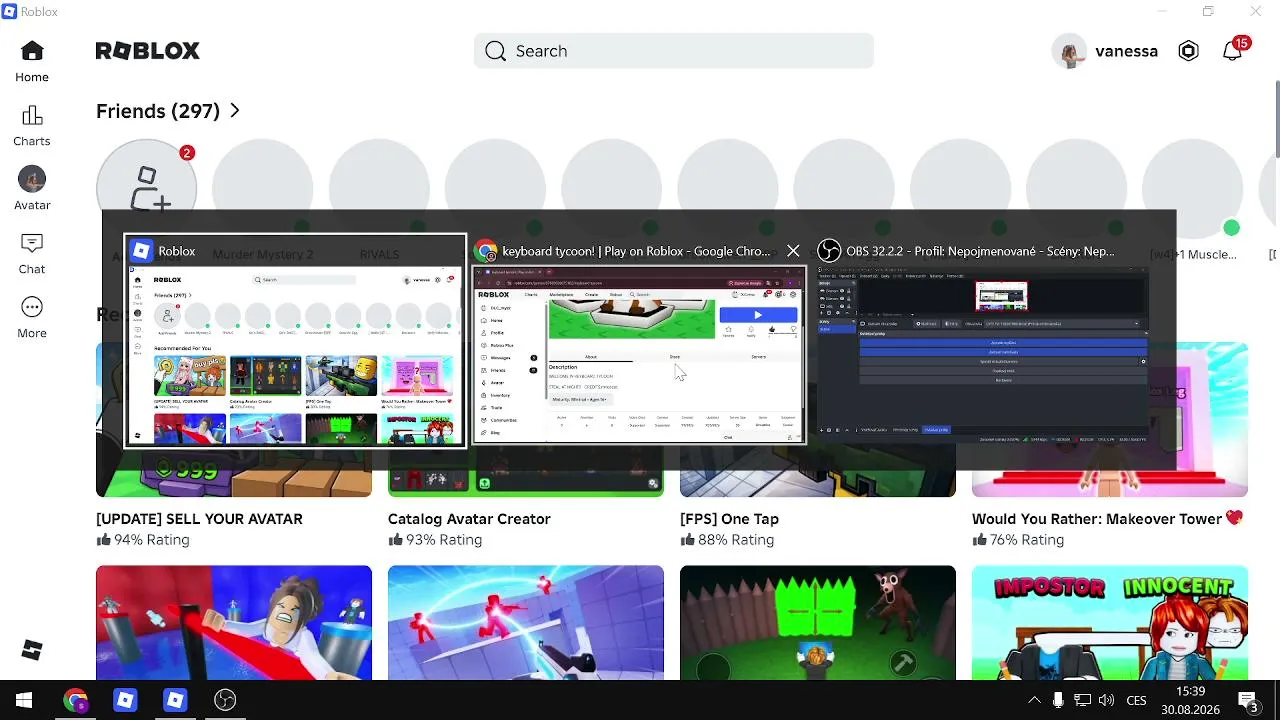Go to Home in Roblox sidebar
This screenshot has height=720, width=1280.
point(32,62)
